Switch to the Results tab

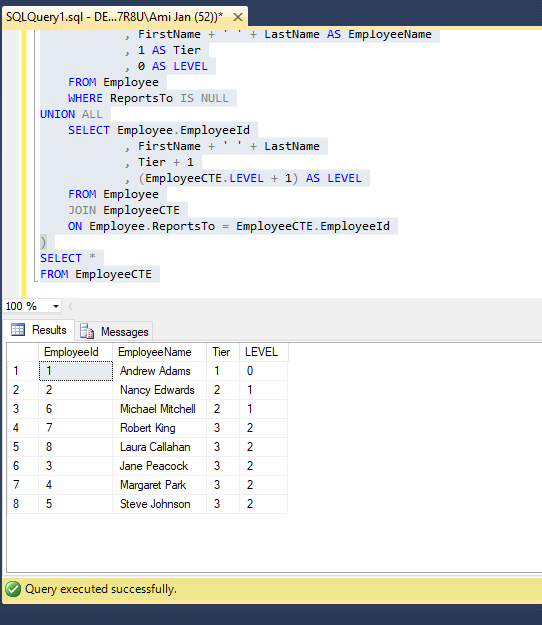tap(39, 330)
